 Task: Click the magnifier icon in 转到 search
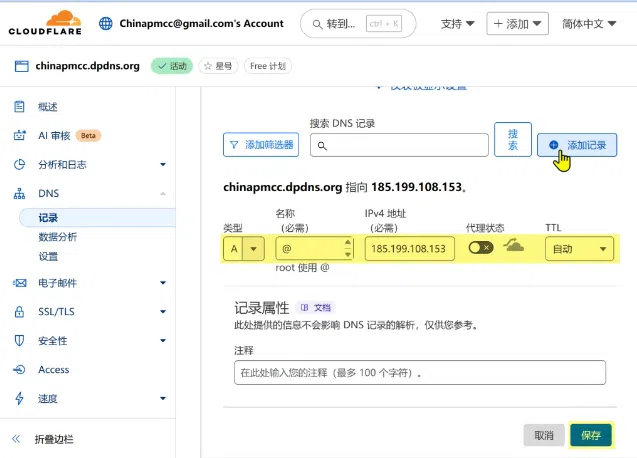(x=317, y=24)
